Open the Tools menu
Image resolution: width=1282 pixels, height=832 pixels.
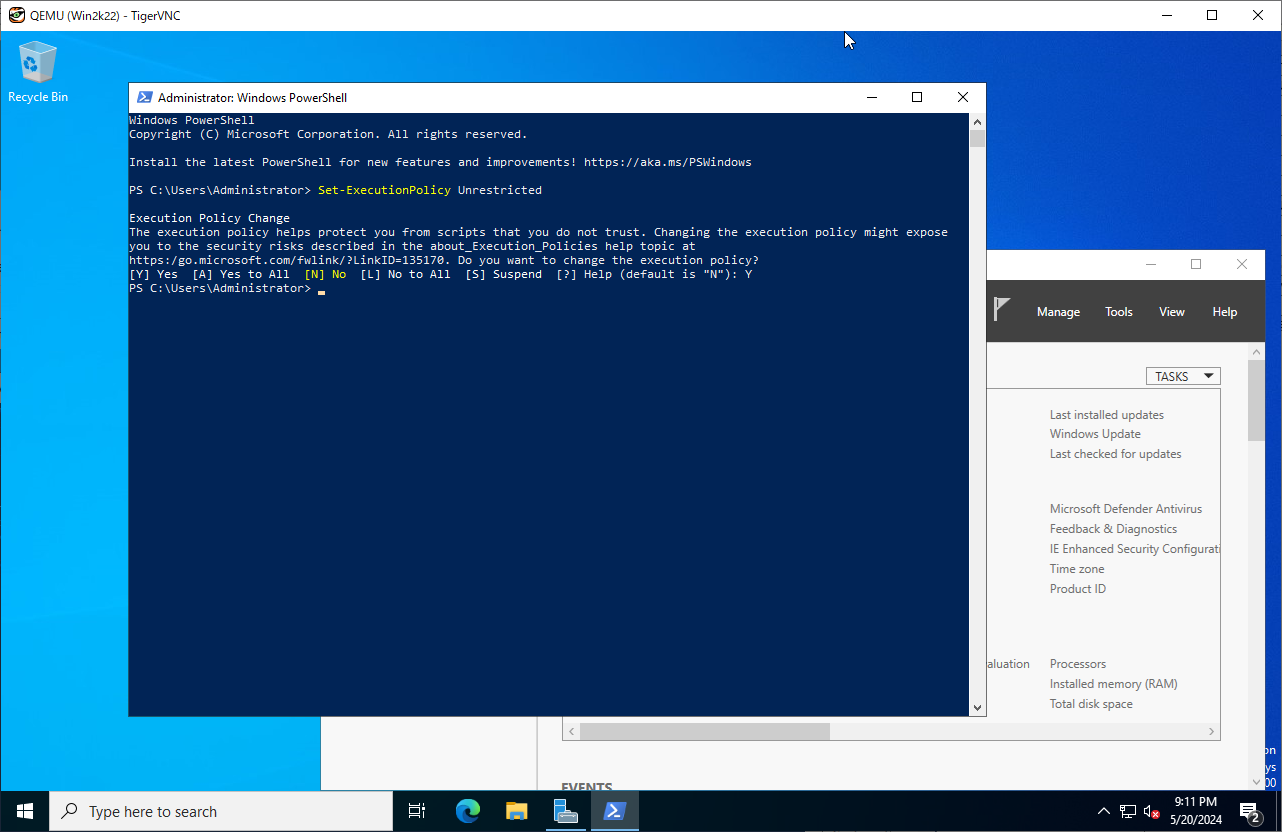click(1118, 312)
